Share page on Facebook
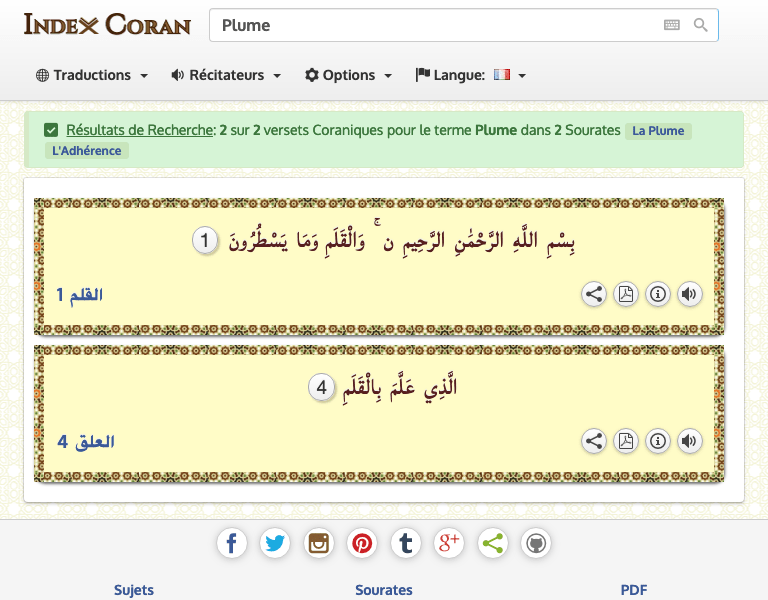 pos(231,544)
